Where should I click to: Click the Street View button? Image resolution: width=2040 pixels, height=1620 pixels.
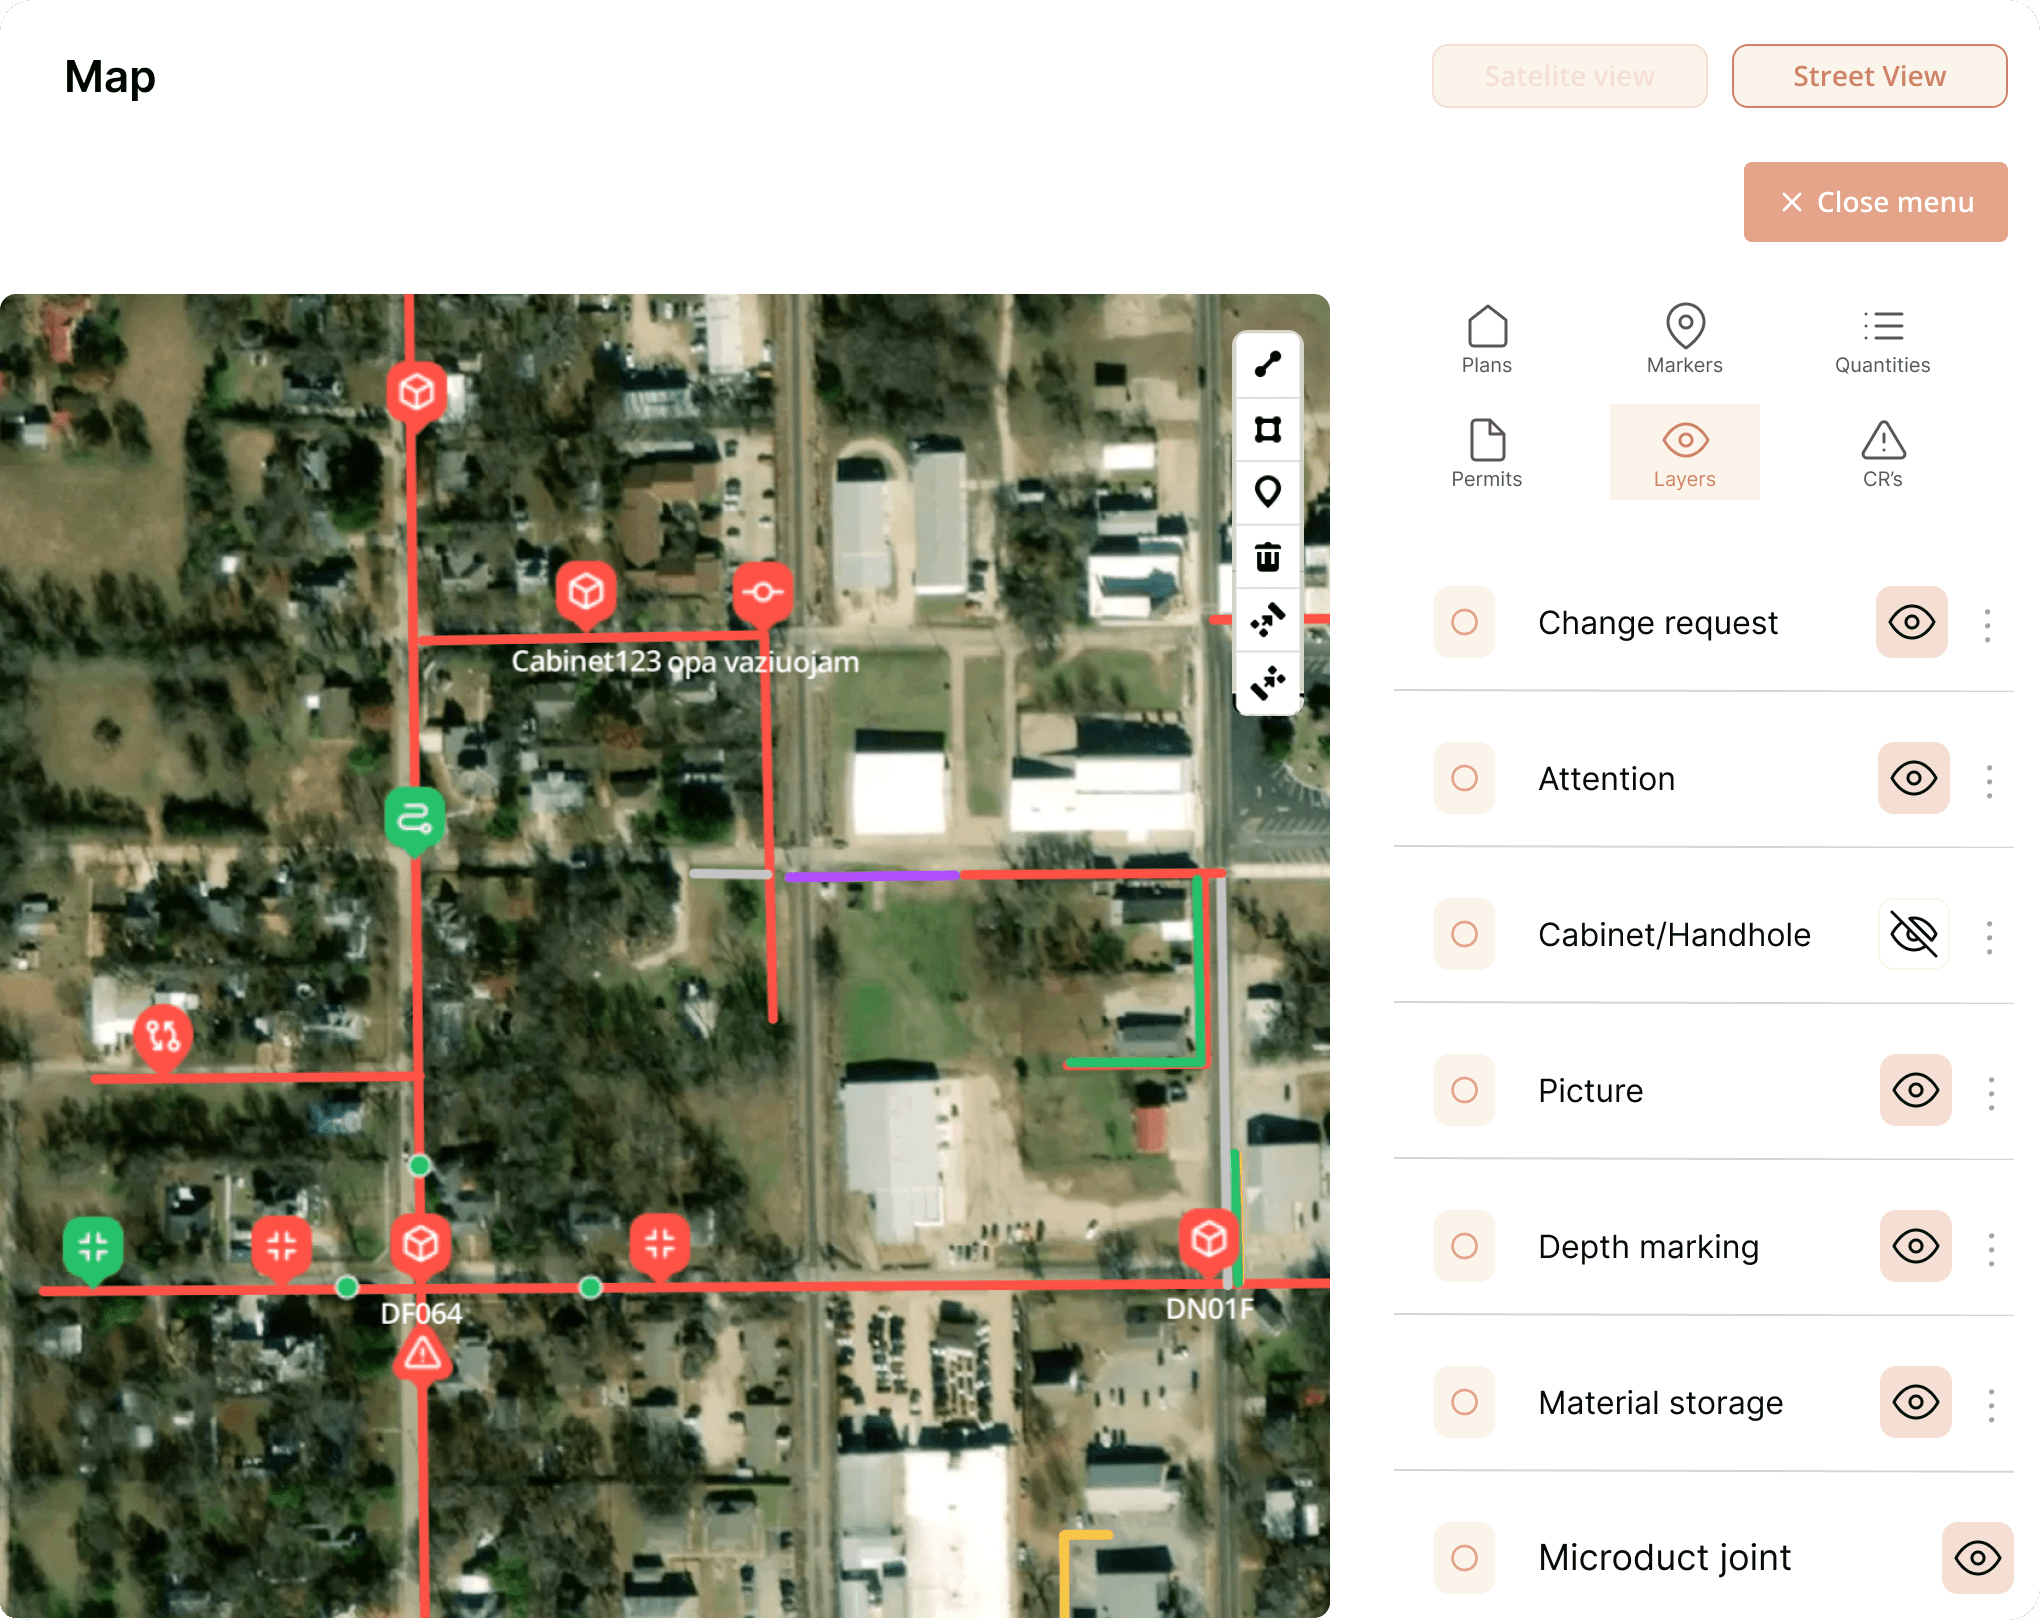point(1869,75)
